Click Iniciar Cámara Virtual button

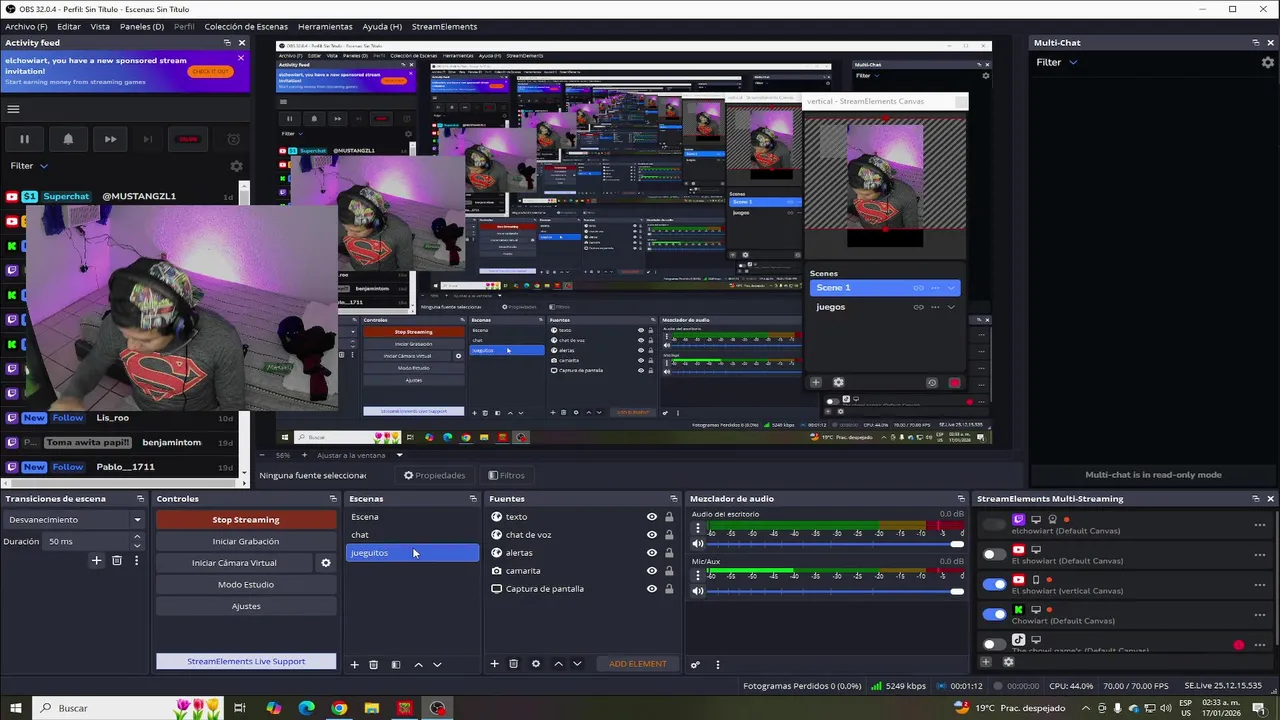[234, 563]
